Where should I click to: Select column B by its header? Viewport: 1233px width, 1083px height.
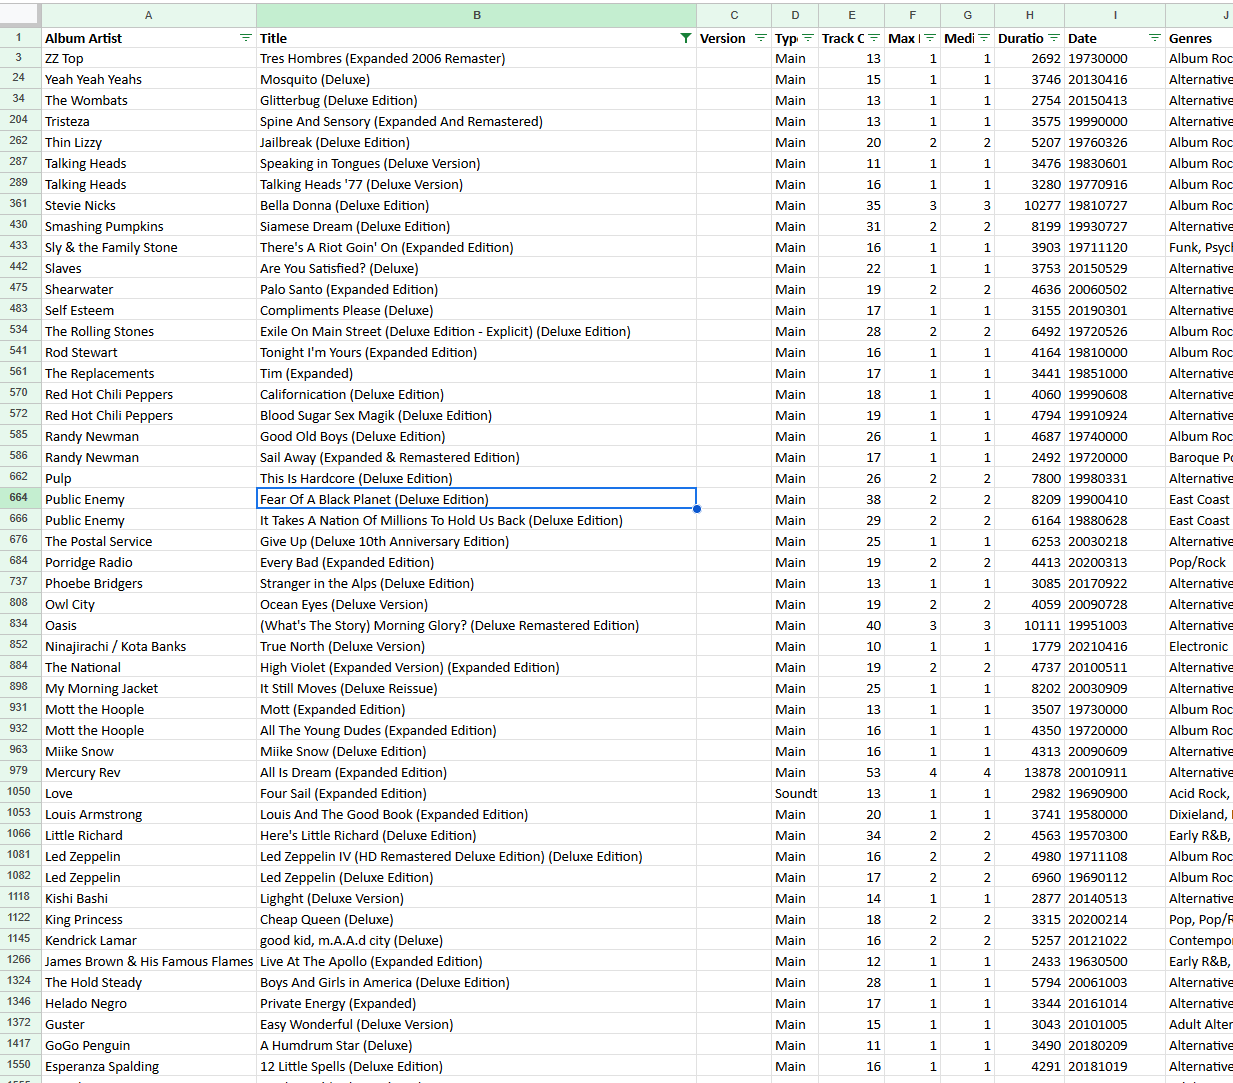coord(477,15)
